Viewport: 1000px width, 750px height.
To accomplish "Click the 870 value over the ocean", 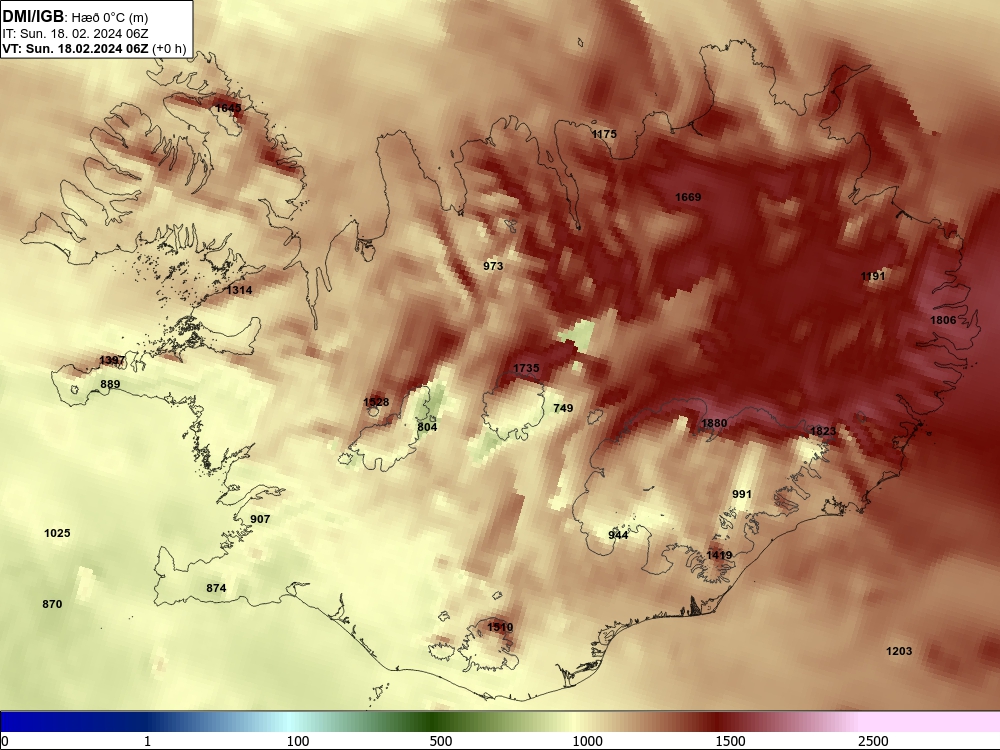I will pos(52,604).
